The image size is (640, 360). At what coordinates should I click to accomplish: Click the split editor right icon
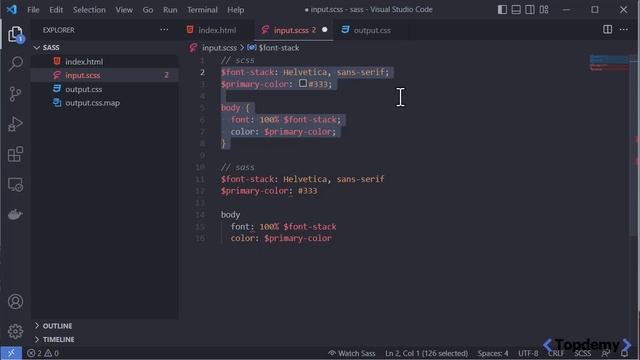point(607,29)
